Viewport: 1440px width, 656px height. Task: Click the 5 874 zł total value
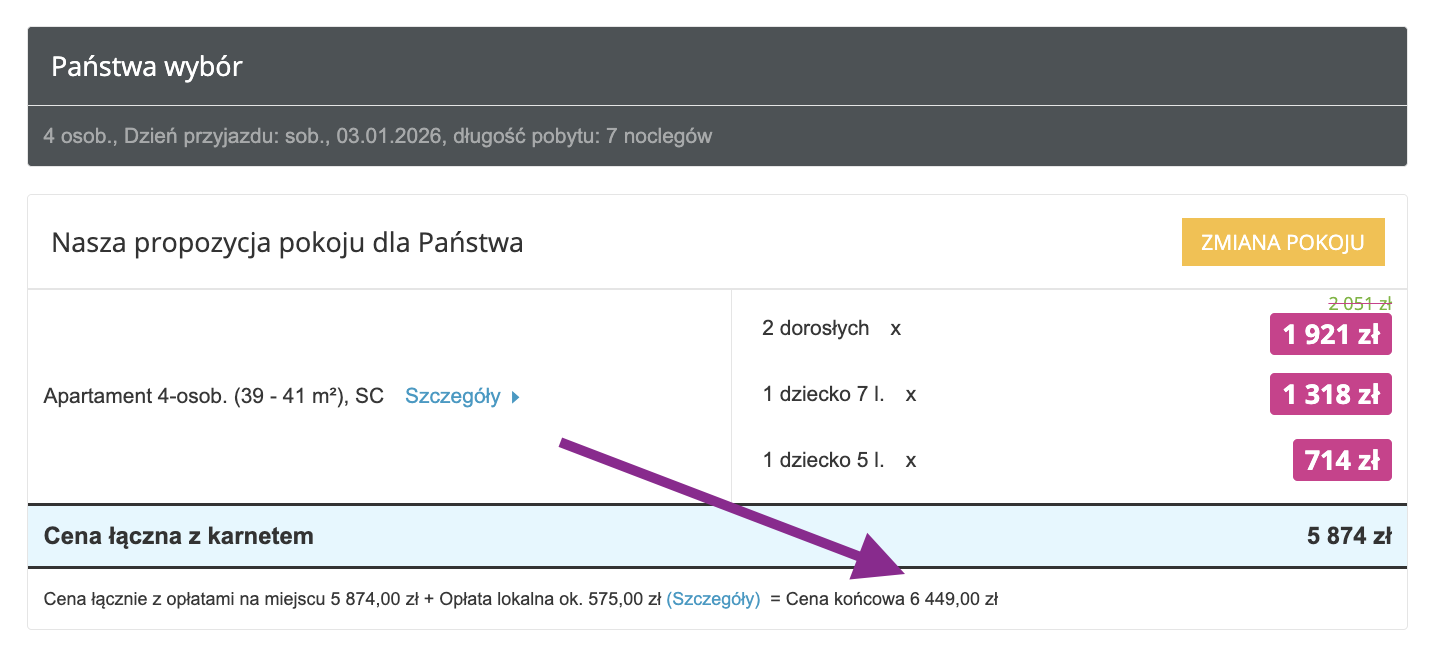tap(1350, 536)
